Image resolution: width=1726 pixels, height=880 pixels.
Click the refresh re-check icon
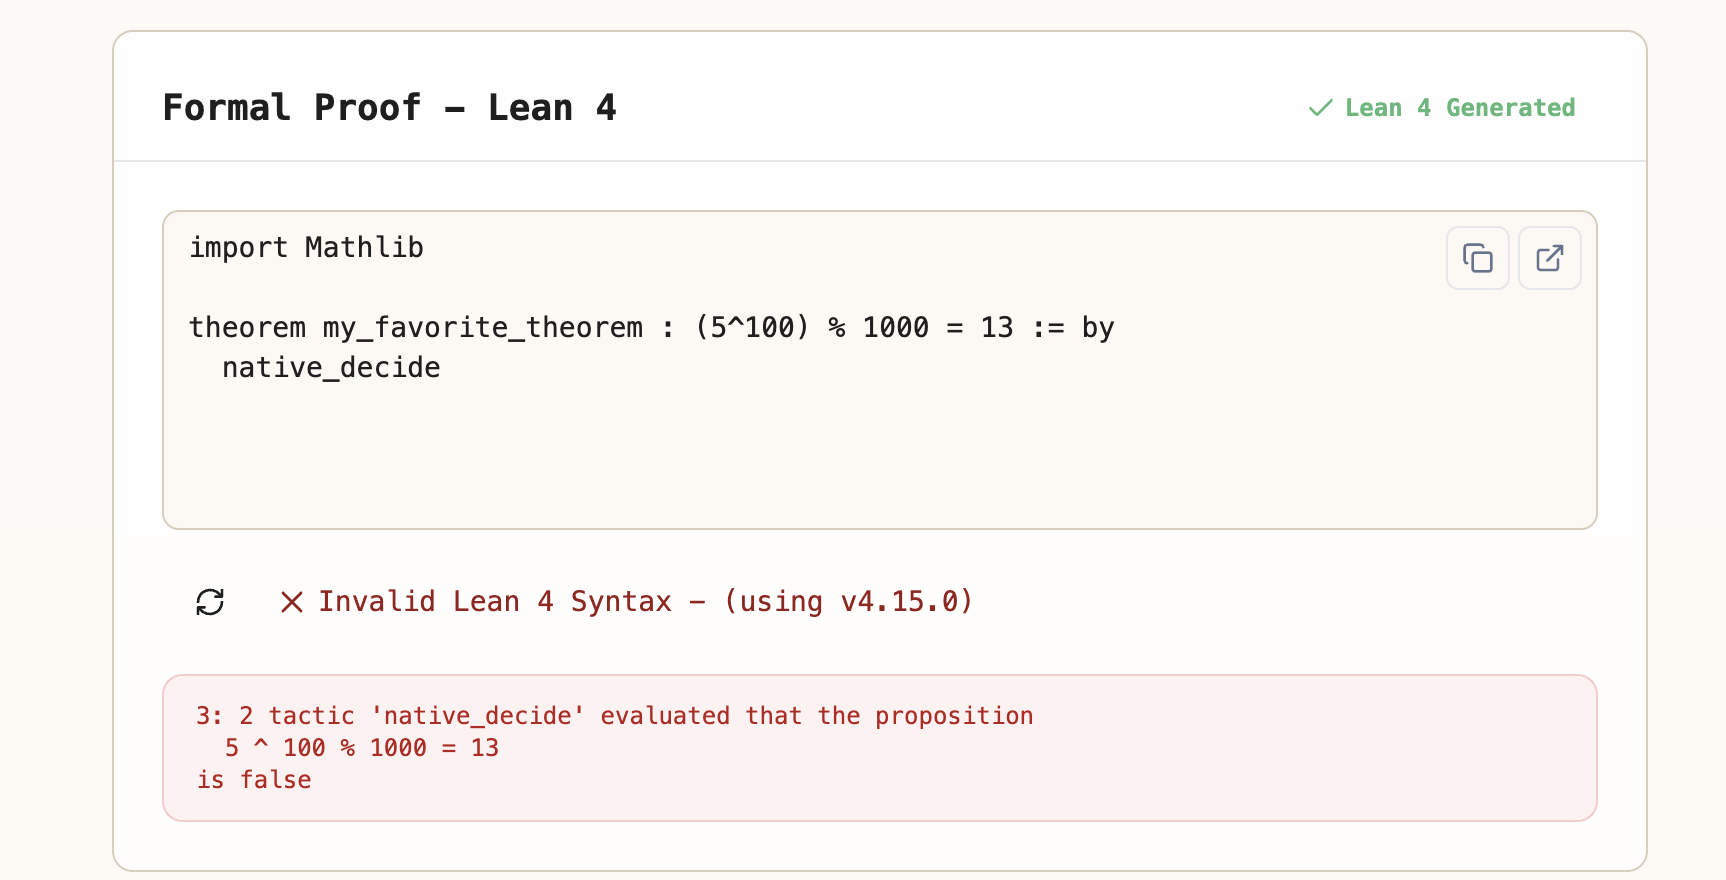click(210, 602)
